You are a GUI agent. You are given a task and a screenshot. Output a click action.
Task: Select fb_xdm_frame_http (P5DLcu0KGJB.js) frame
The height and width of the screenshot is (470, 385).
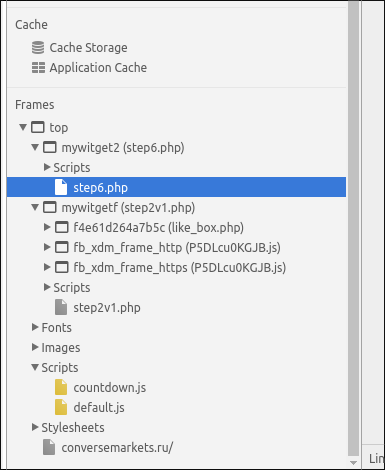point(177,248)
